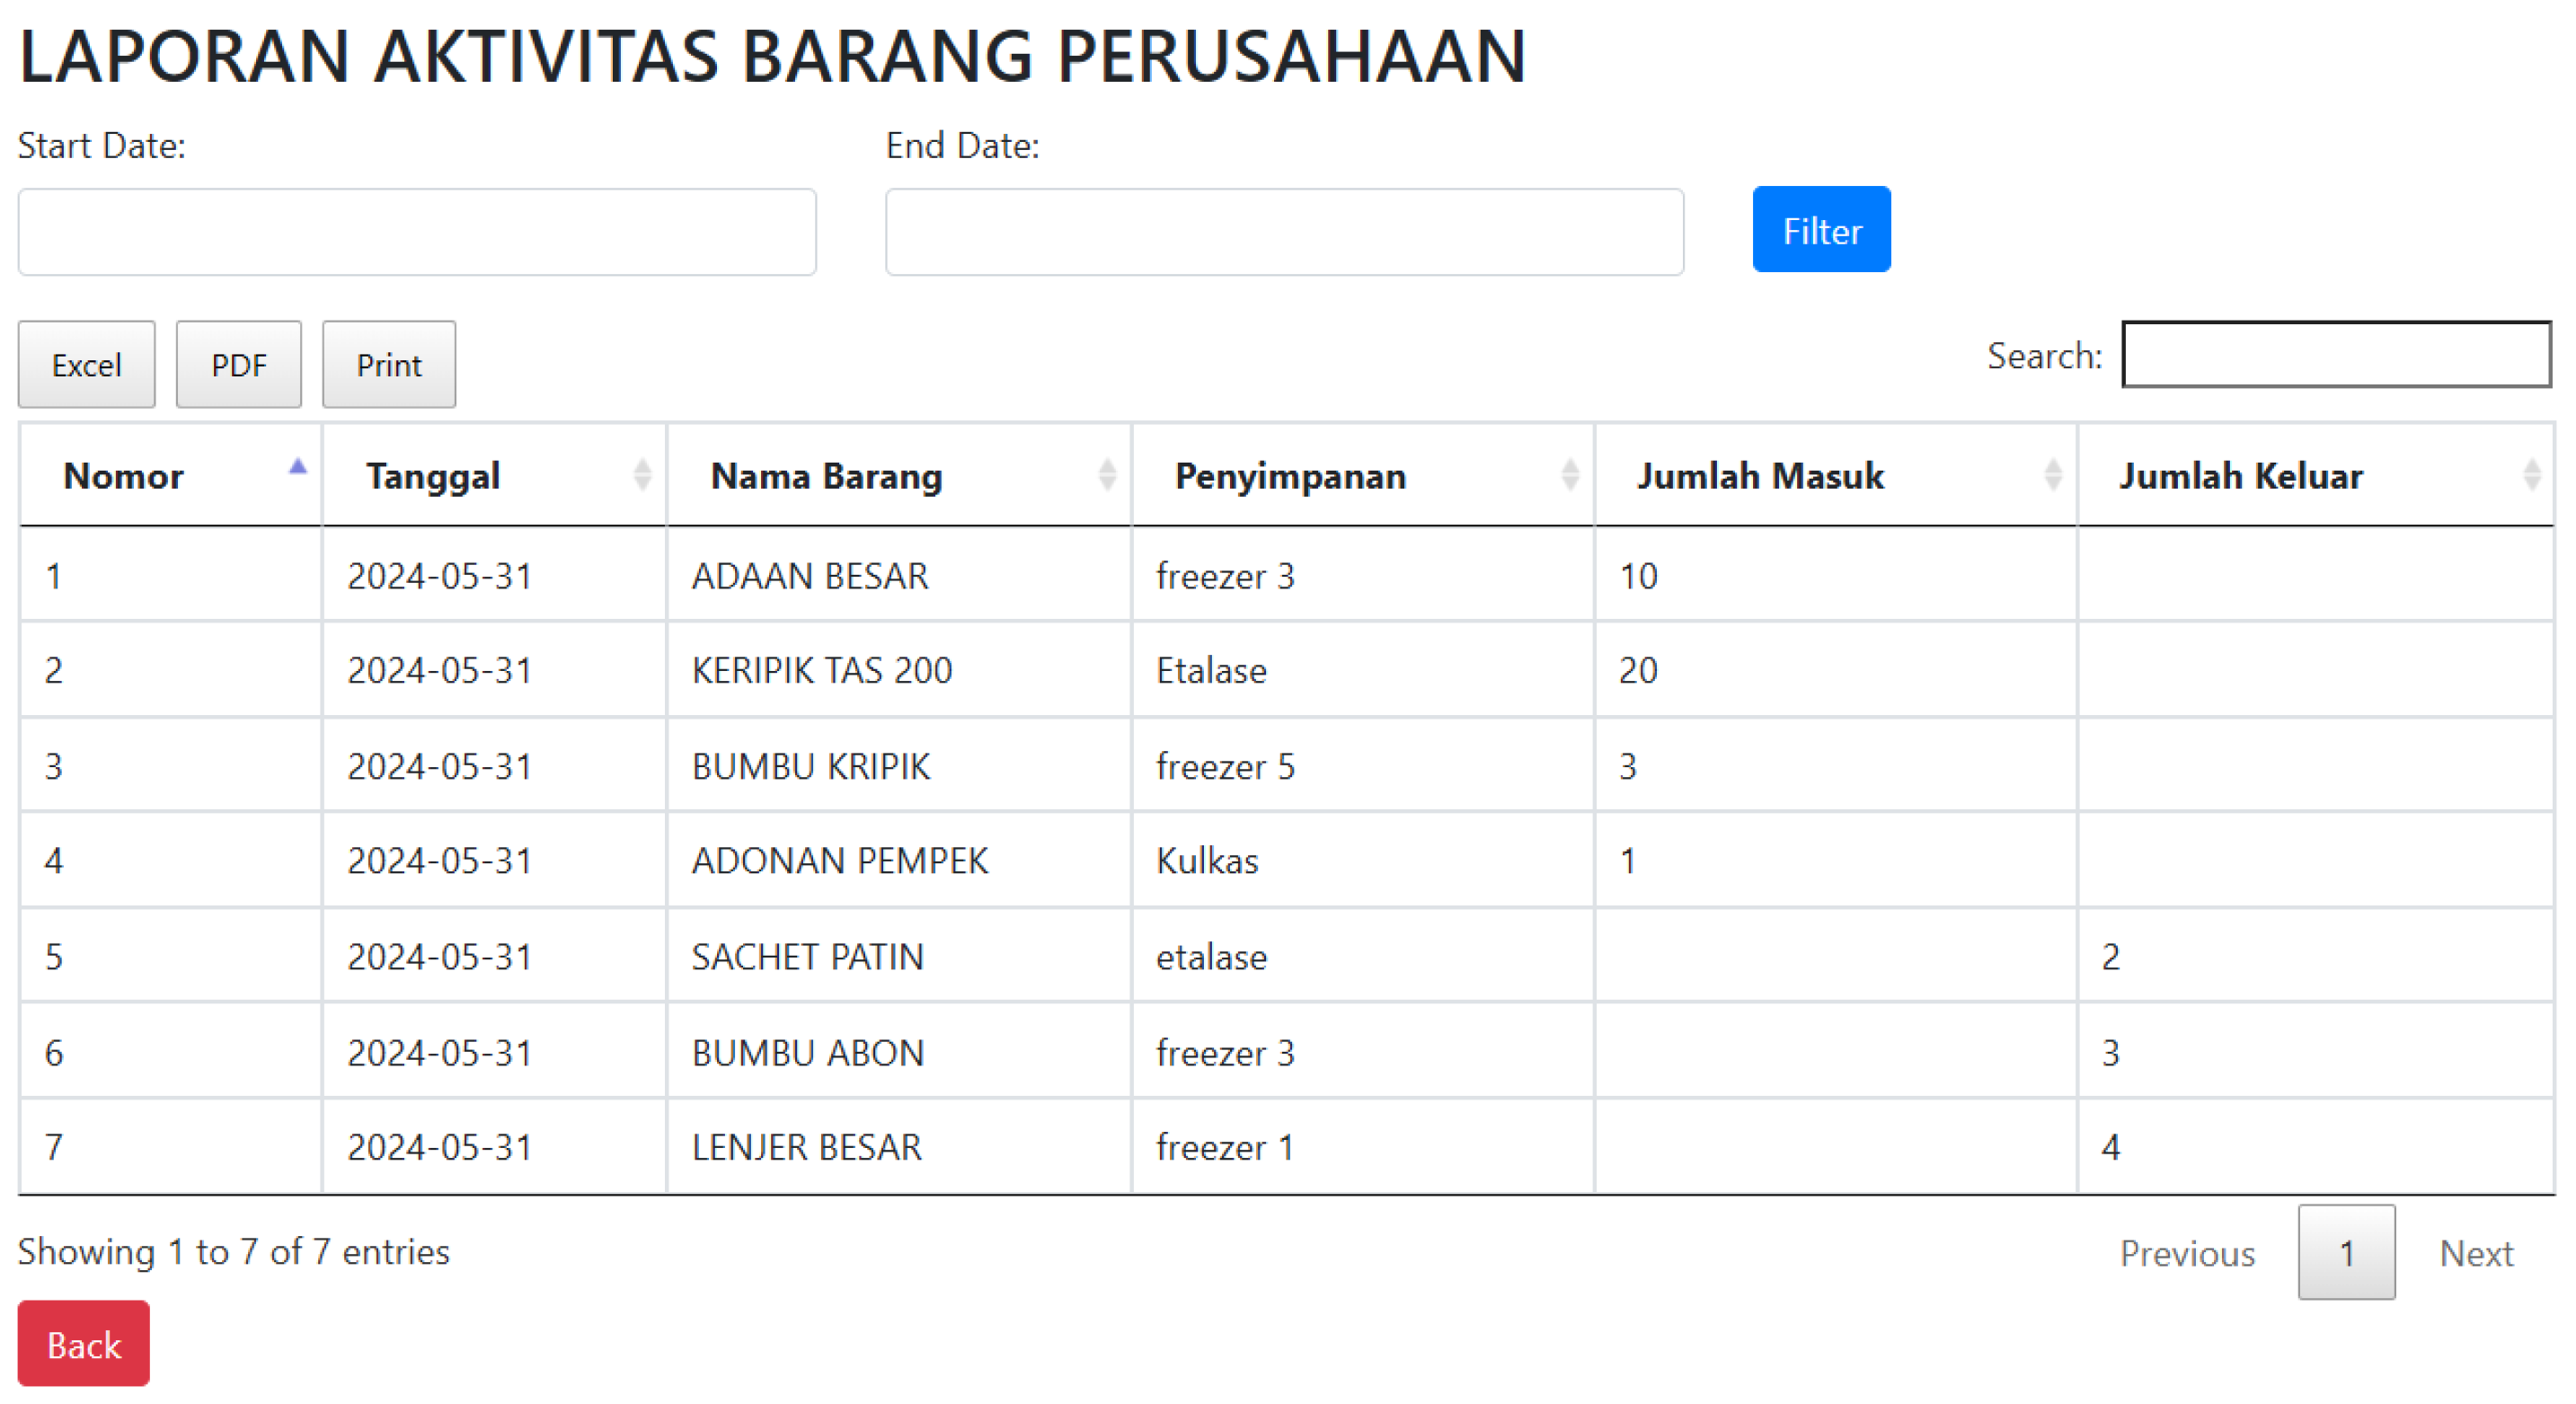Sort by Nama Barang column arrows
Image resolution: width=2576 pixels, height=1404 pixels.
tap(1106, 475)
